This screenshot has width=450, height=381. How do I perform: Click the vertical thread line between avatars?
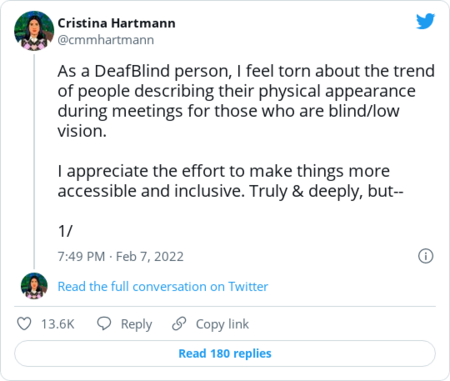pos(34,162)
